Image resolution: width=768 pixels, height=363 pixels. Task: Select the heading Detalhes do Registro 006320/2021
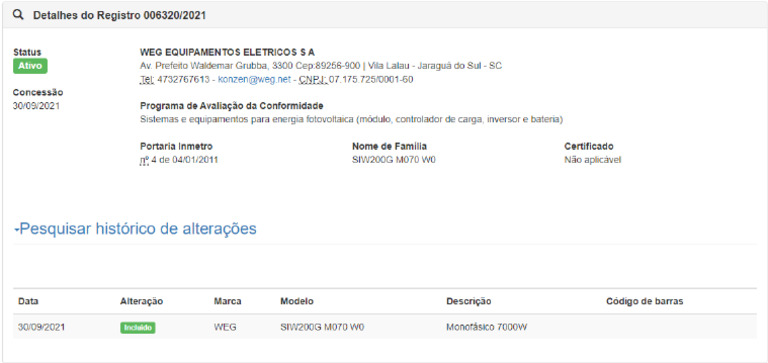coord(120,15)
